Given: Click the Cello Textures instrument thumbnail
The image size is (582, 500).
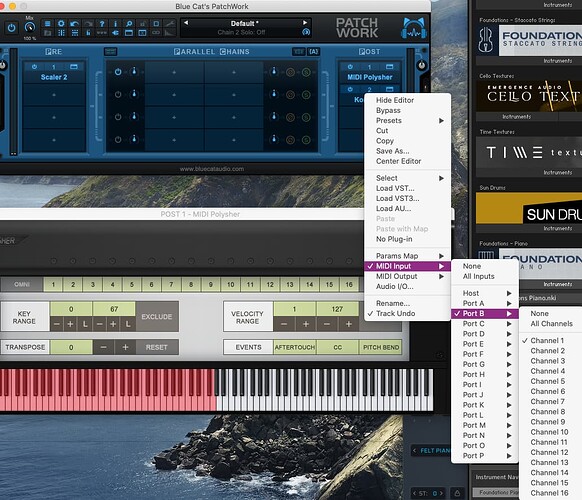Looking at the screenshot, I should pos(529,96).
